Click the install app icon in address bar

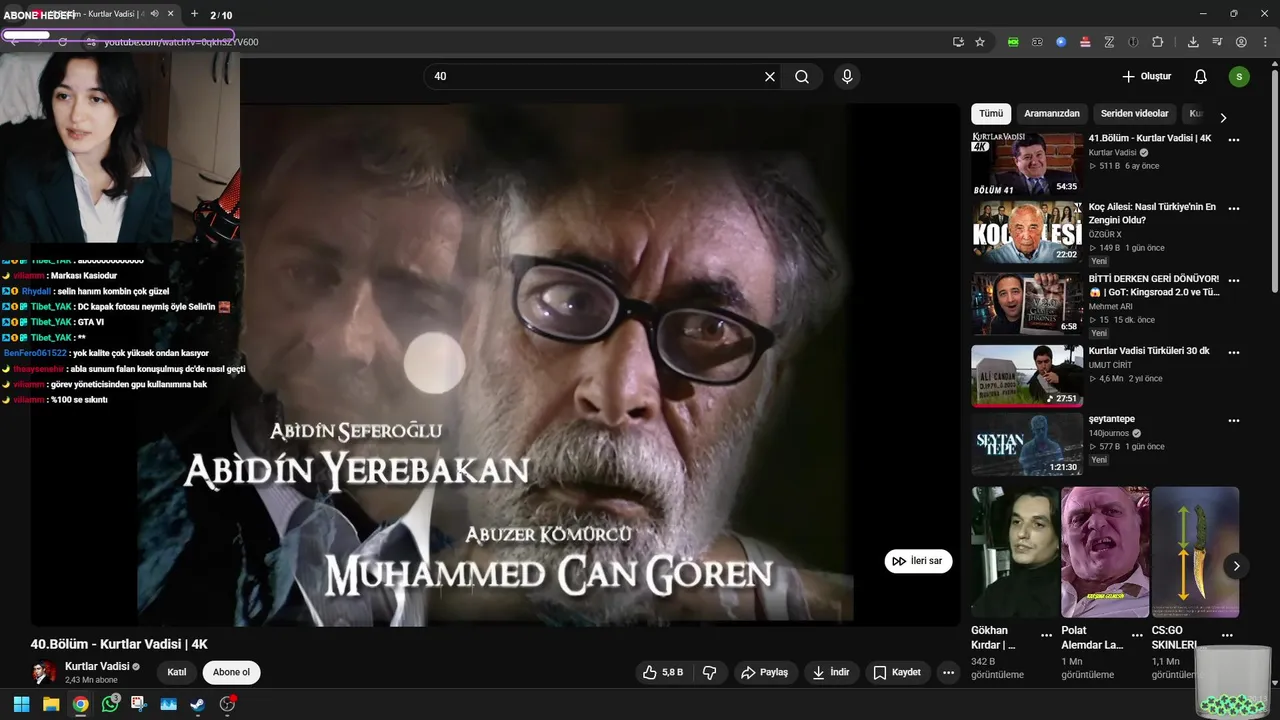coord(958,42)
